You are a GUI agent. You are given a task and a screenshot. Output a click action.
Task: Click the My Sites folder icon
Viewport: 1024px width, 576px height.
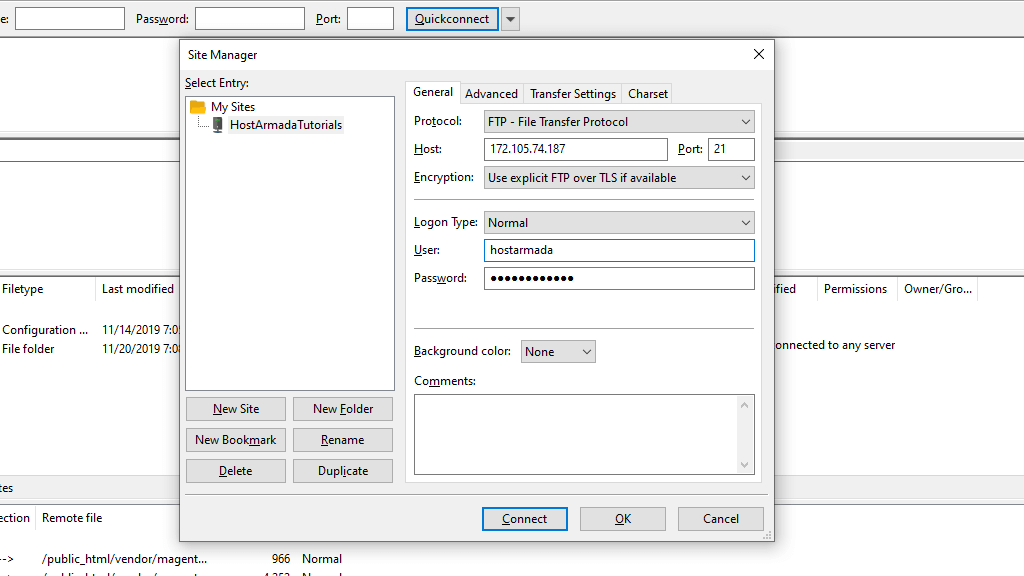click(x=197, y=106)
